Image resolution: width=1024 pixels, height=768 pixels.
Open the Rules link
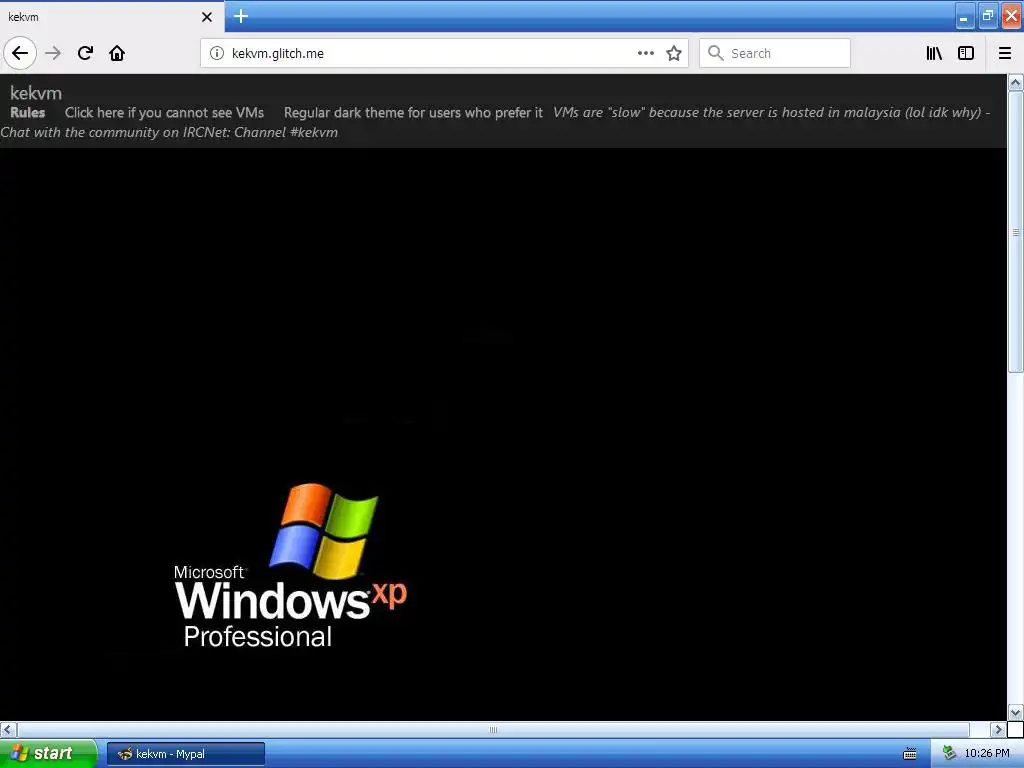coord(27,112)
